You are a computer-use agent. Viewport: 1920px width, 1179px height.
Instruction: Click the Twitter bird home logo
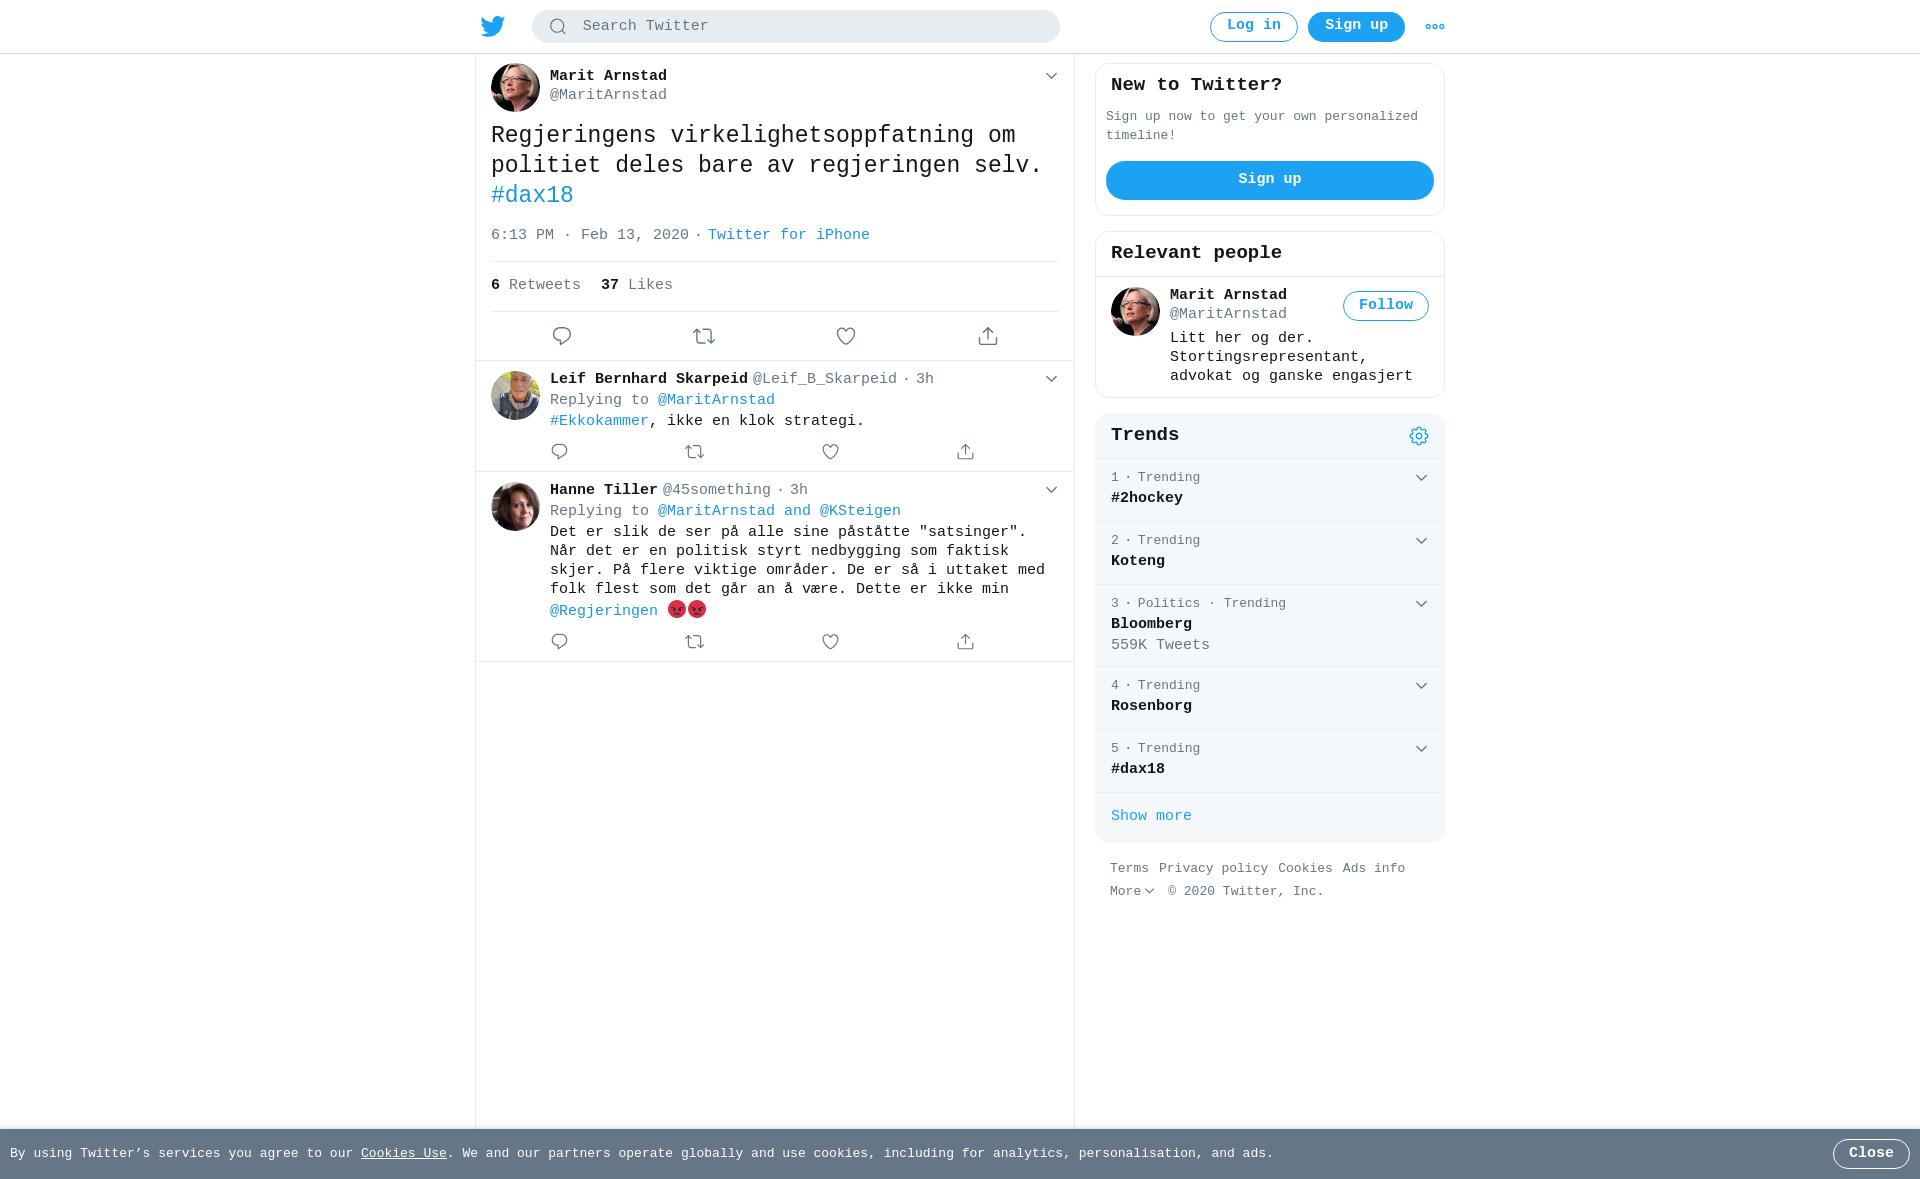point(493,27)
